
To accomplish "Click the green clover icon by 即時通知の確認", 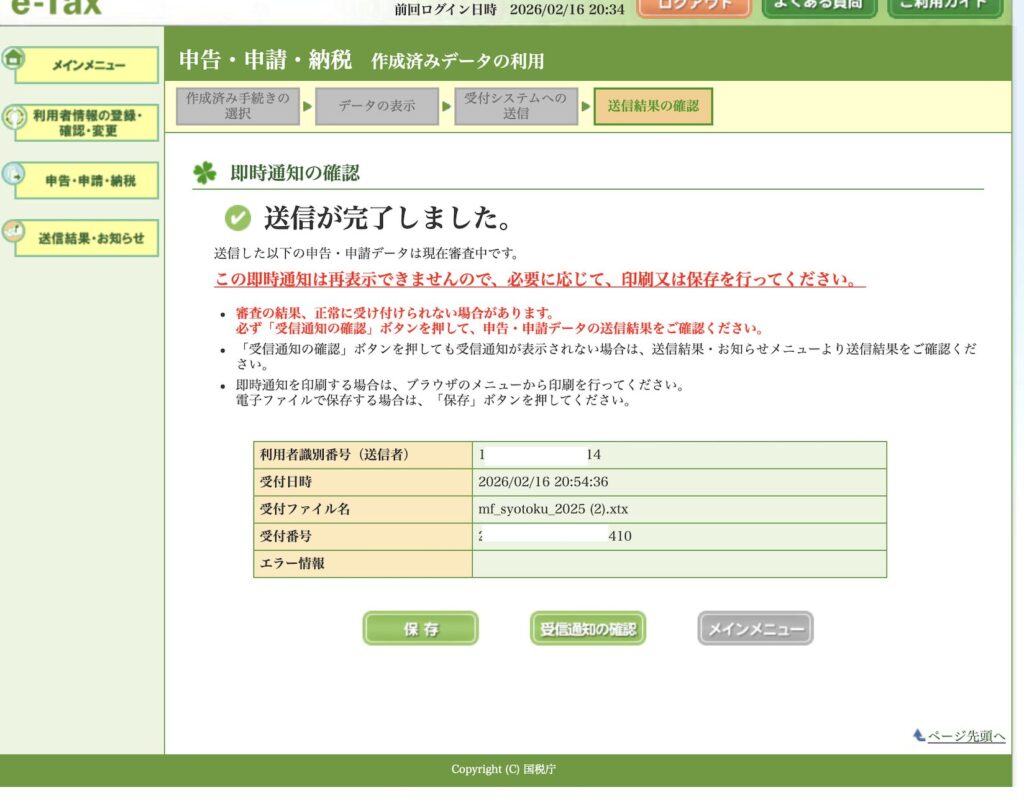I will pyautogui.click(x=205, y=173).
